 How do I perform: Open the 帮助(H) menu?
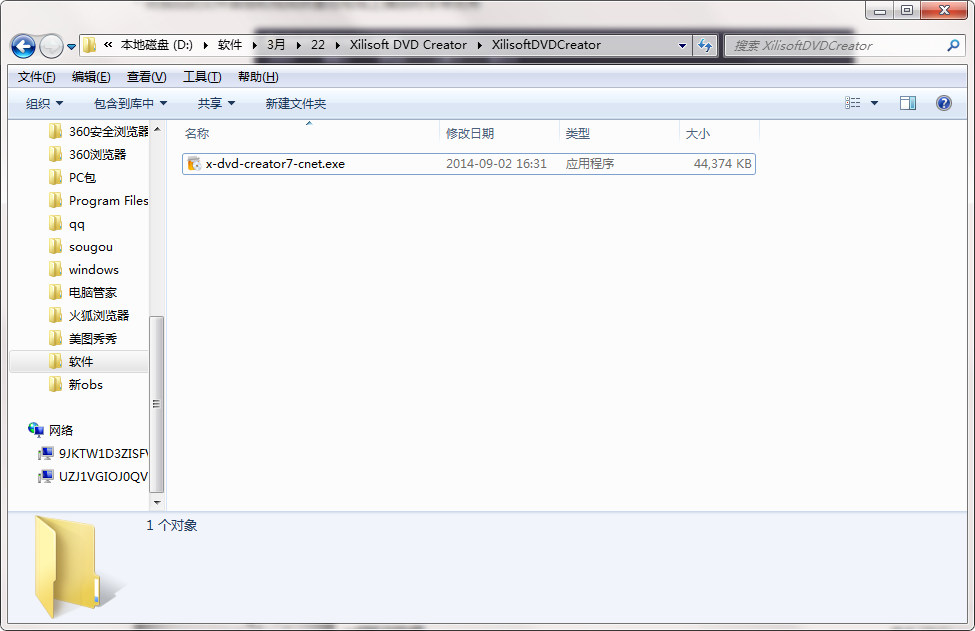click(x=258, y=76)
